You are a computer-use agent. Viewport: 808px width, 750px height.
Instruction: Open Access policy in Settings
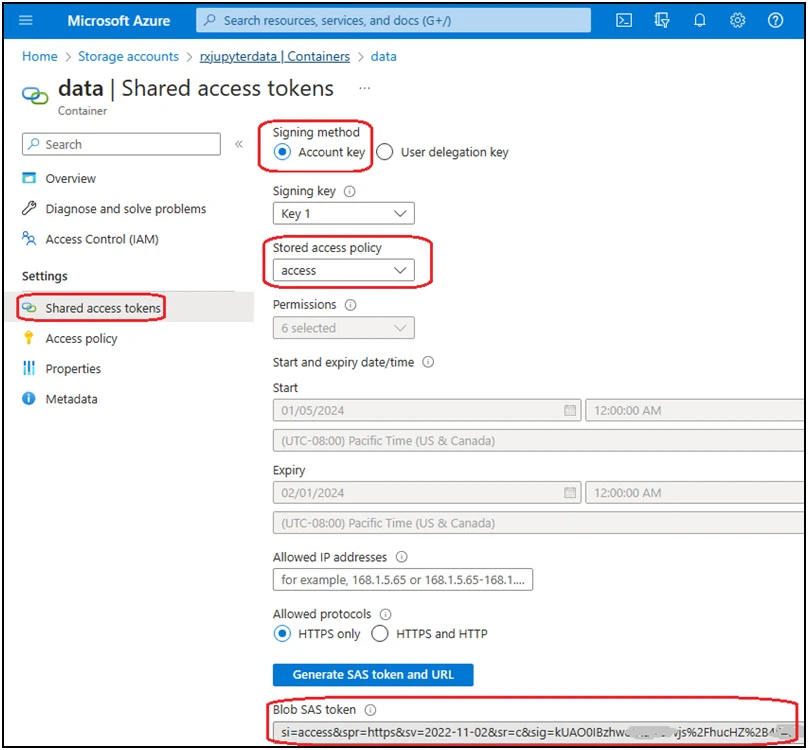[x=81, y=338]
